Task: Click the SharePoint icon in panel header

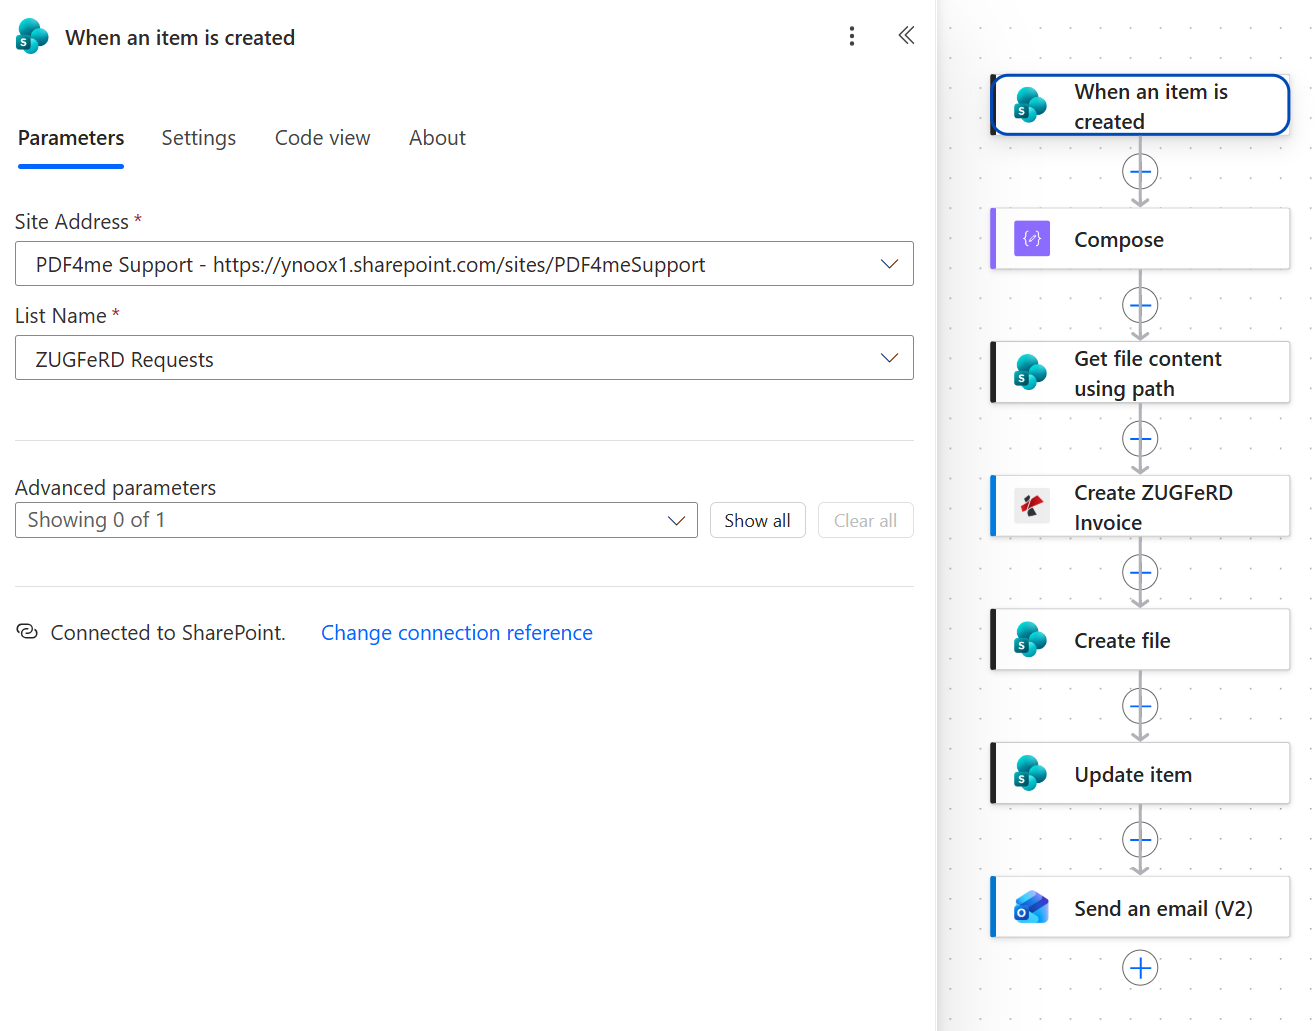Action: click(x=32, y=37)
